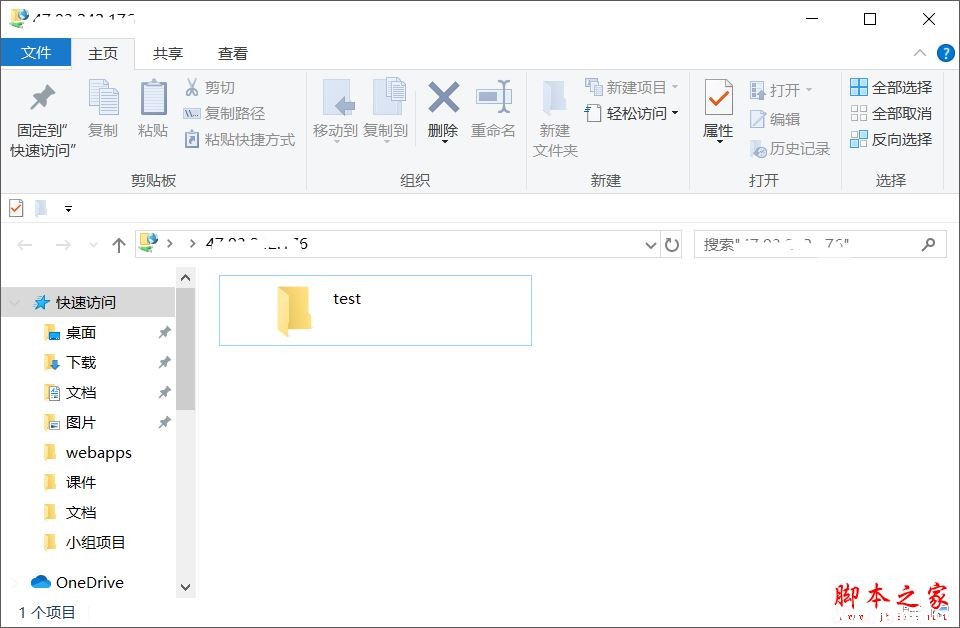The height and width of the screenshot is (628, 960).
Task: Create a New folder (新建文件夹)
Action: pos(555,118)
